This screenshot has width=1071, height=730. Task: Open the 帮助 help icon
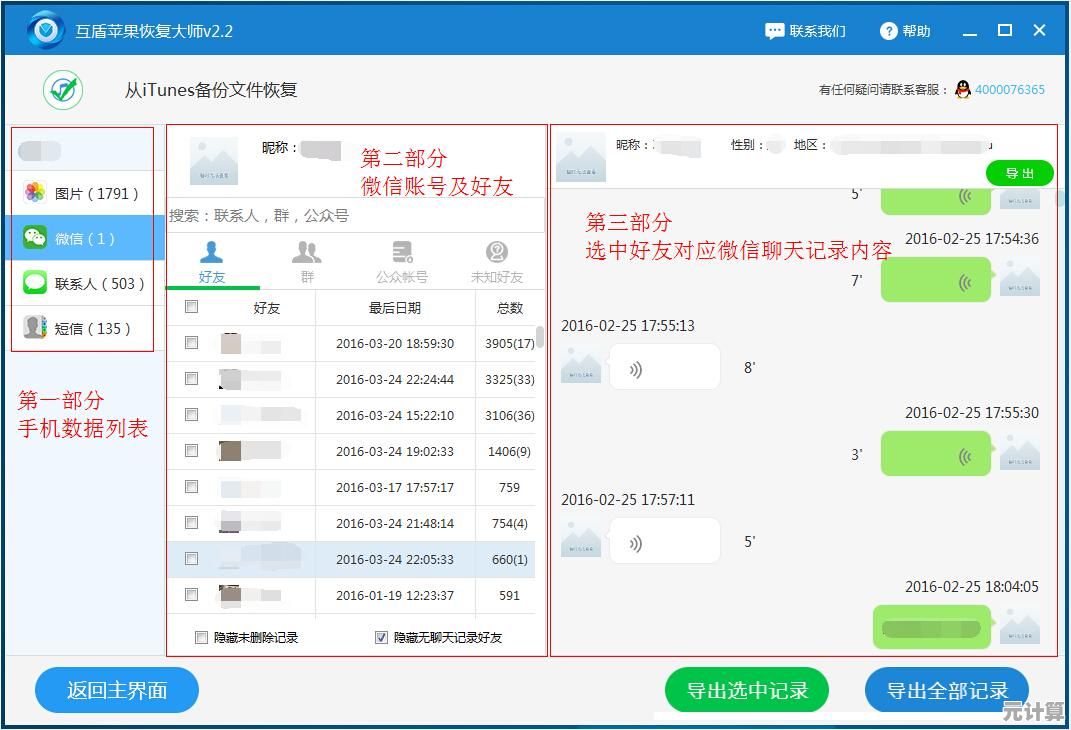pyautogui.click(x=889, y=30)
